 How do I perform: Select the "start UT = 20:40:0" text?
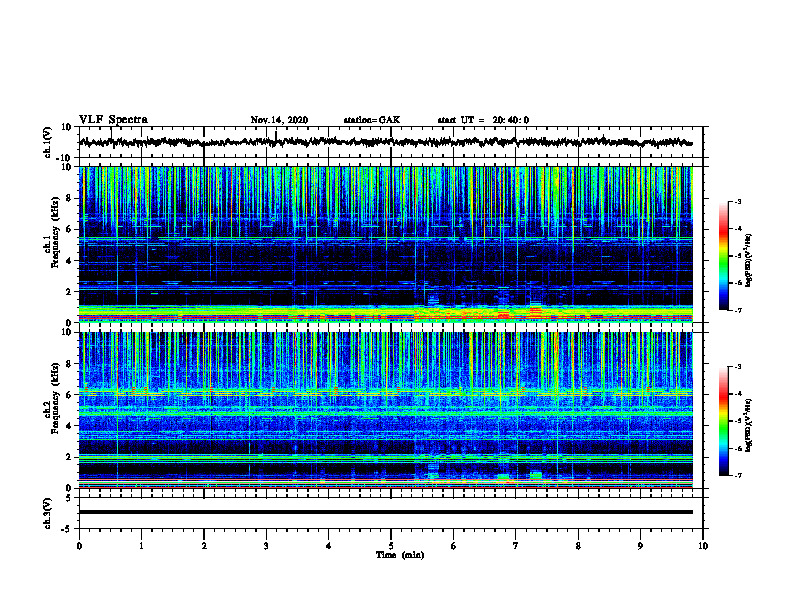tap(483, 120)
